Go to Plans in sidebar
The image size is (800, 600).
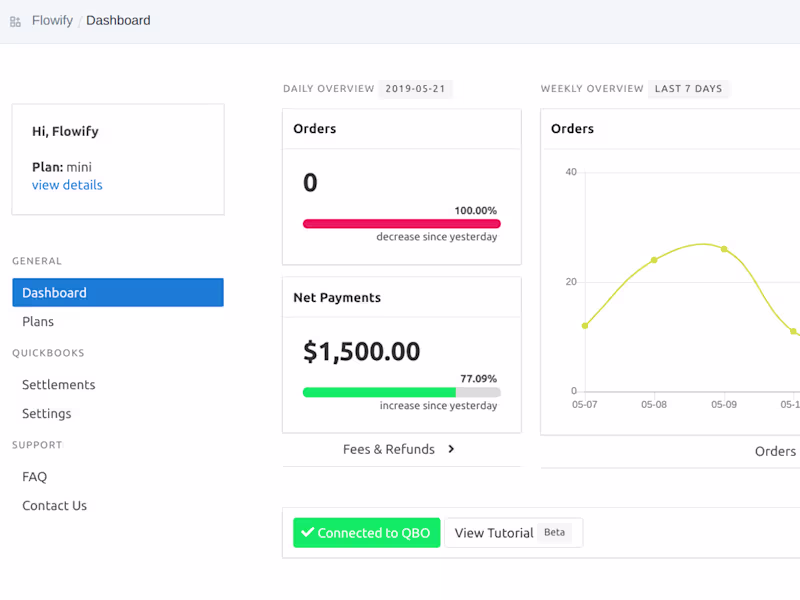coord(38,322)
